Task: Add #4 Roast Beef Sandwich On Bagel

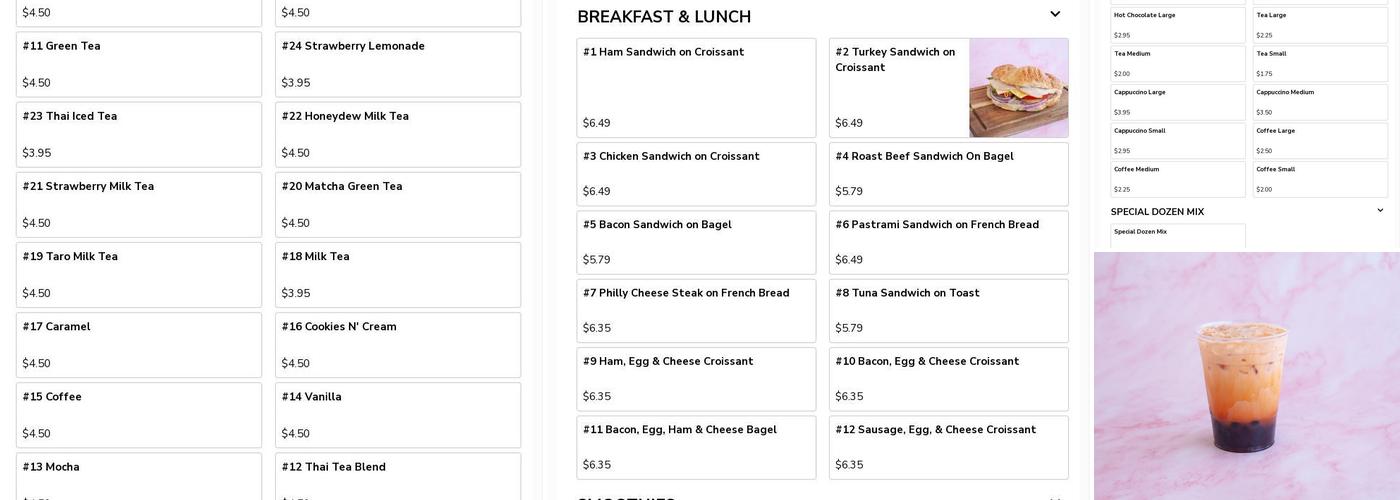Action: click(x=948, y=174)
